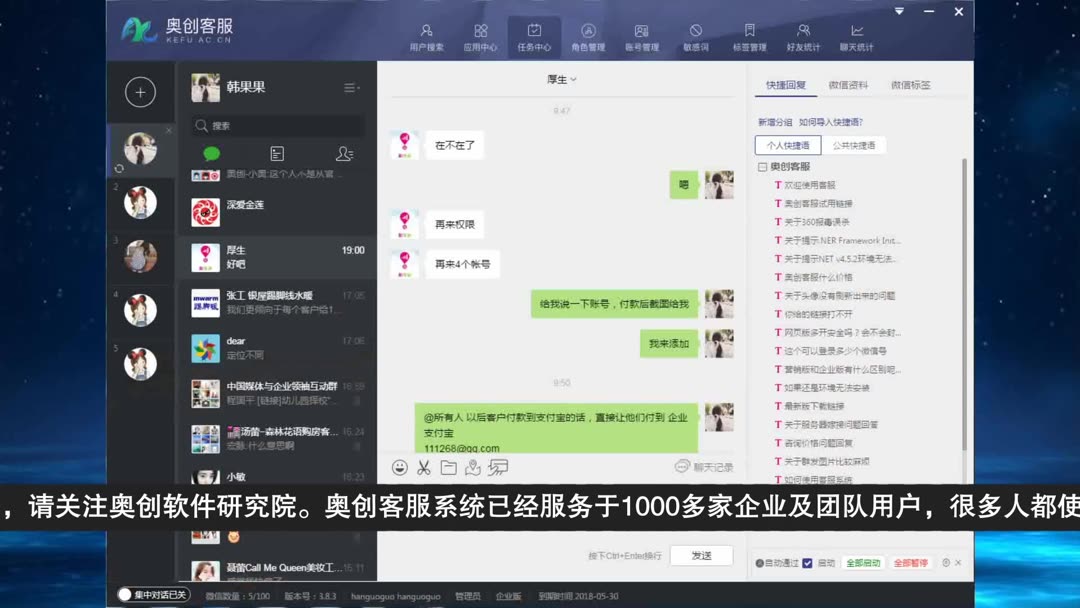Click the 发送 send button
The height and width of the screenshot is (608, 1080).
click(x=702, y=555)
